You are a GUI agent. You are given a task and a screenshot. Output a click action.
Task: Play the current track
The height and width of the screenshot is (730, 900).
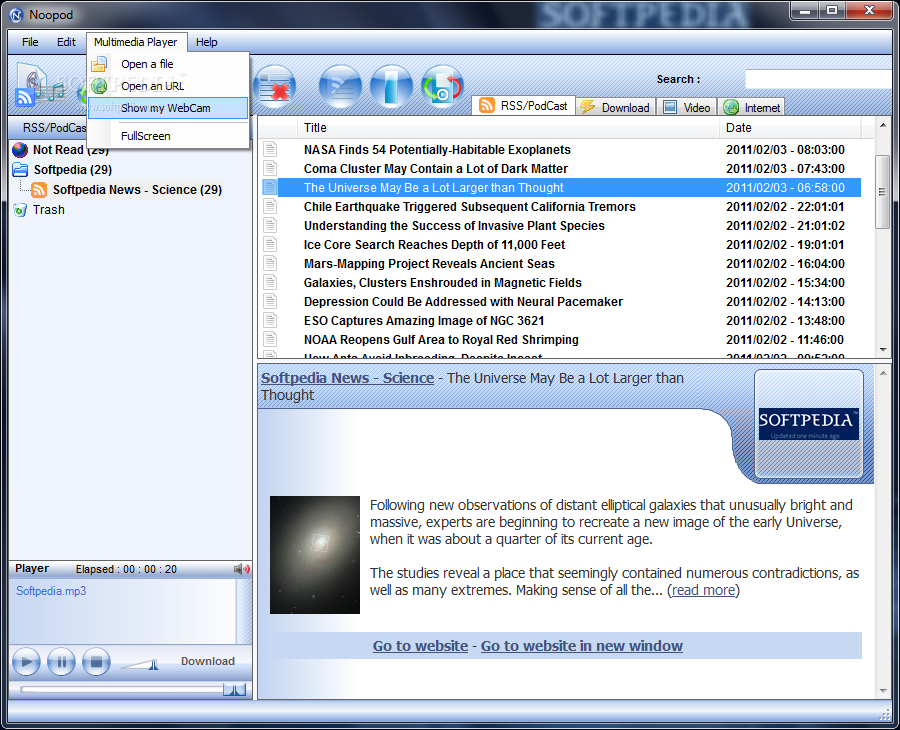tap(26, 662)
